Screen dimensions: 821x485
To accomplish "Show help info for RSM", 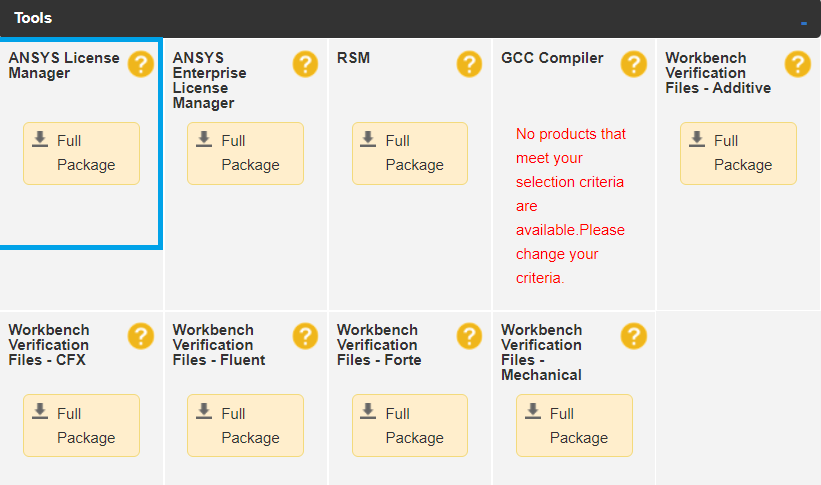I will click(x=469, y=64).
